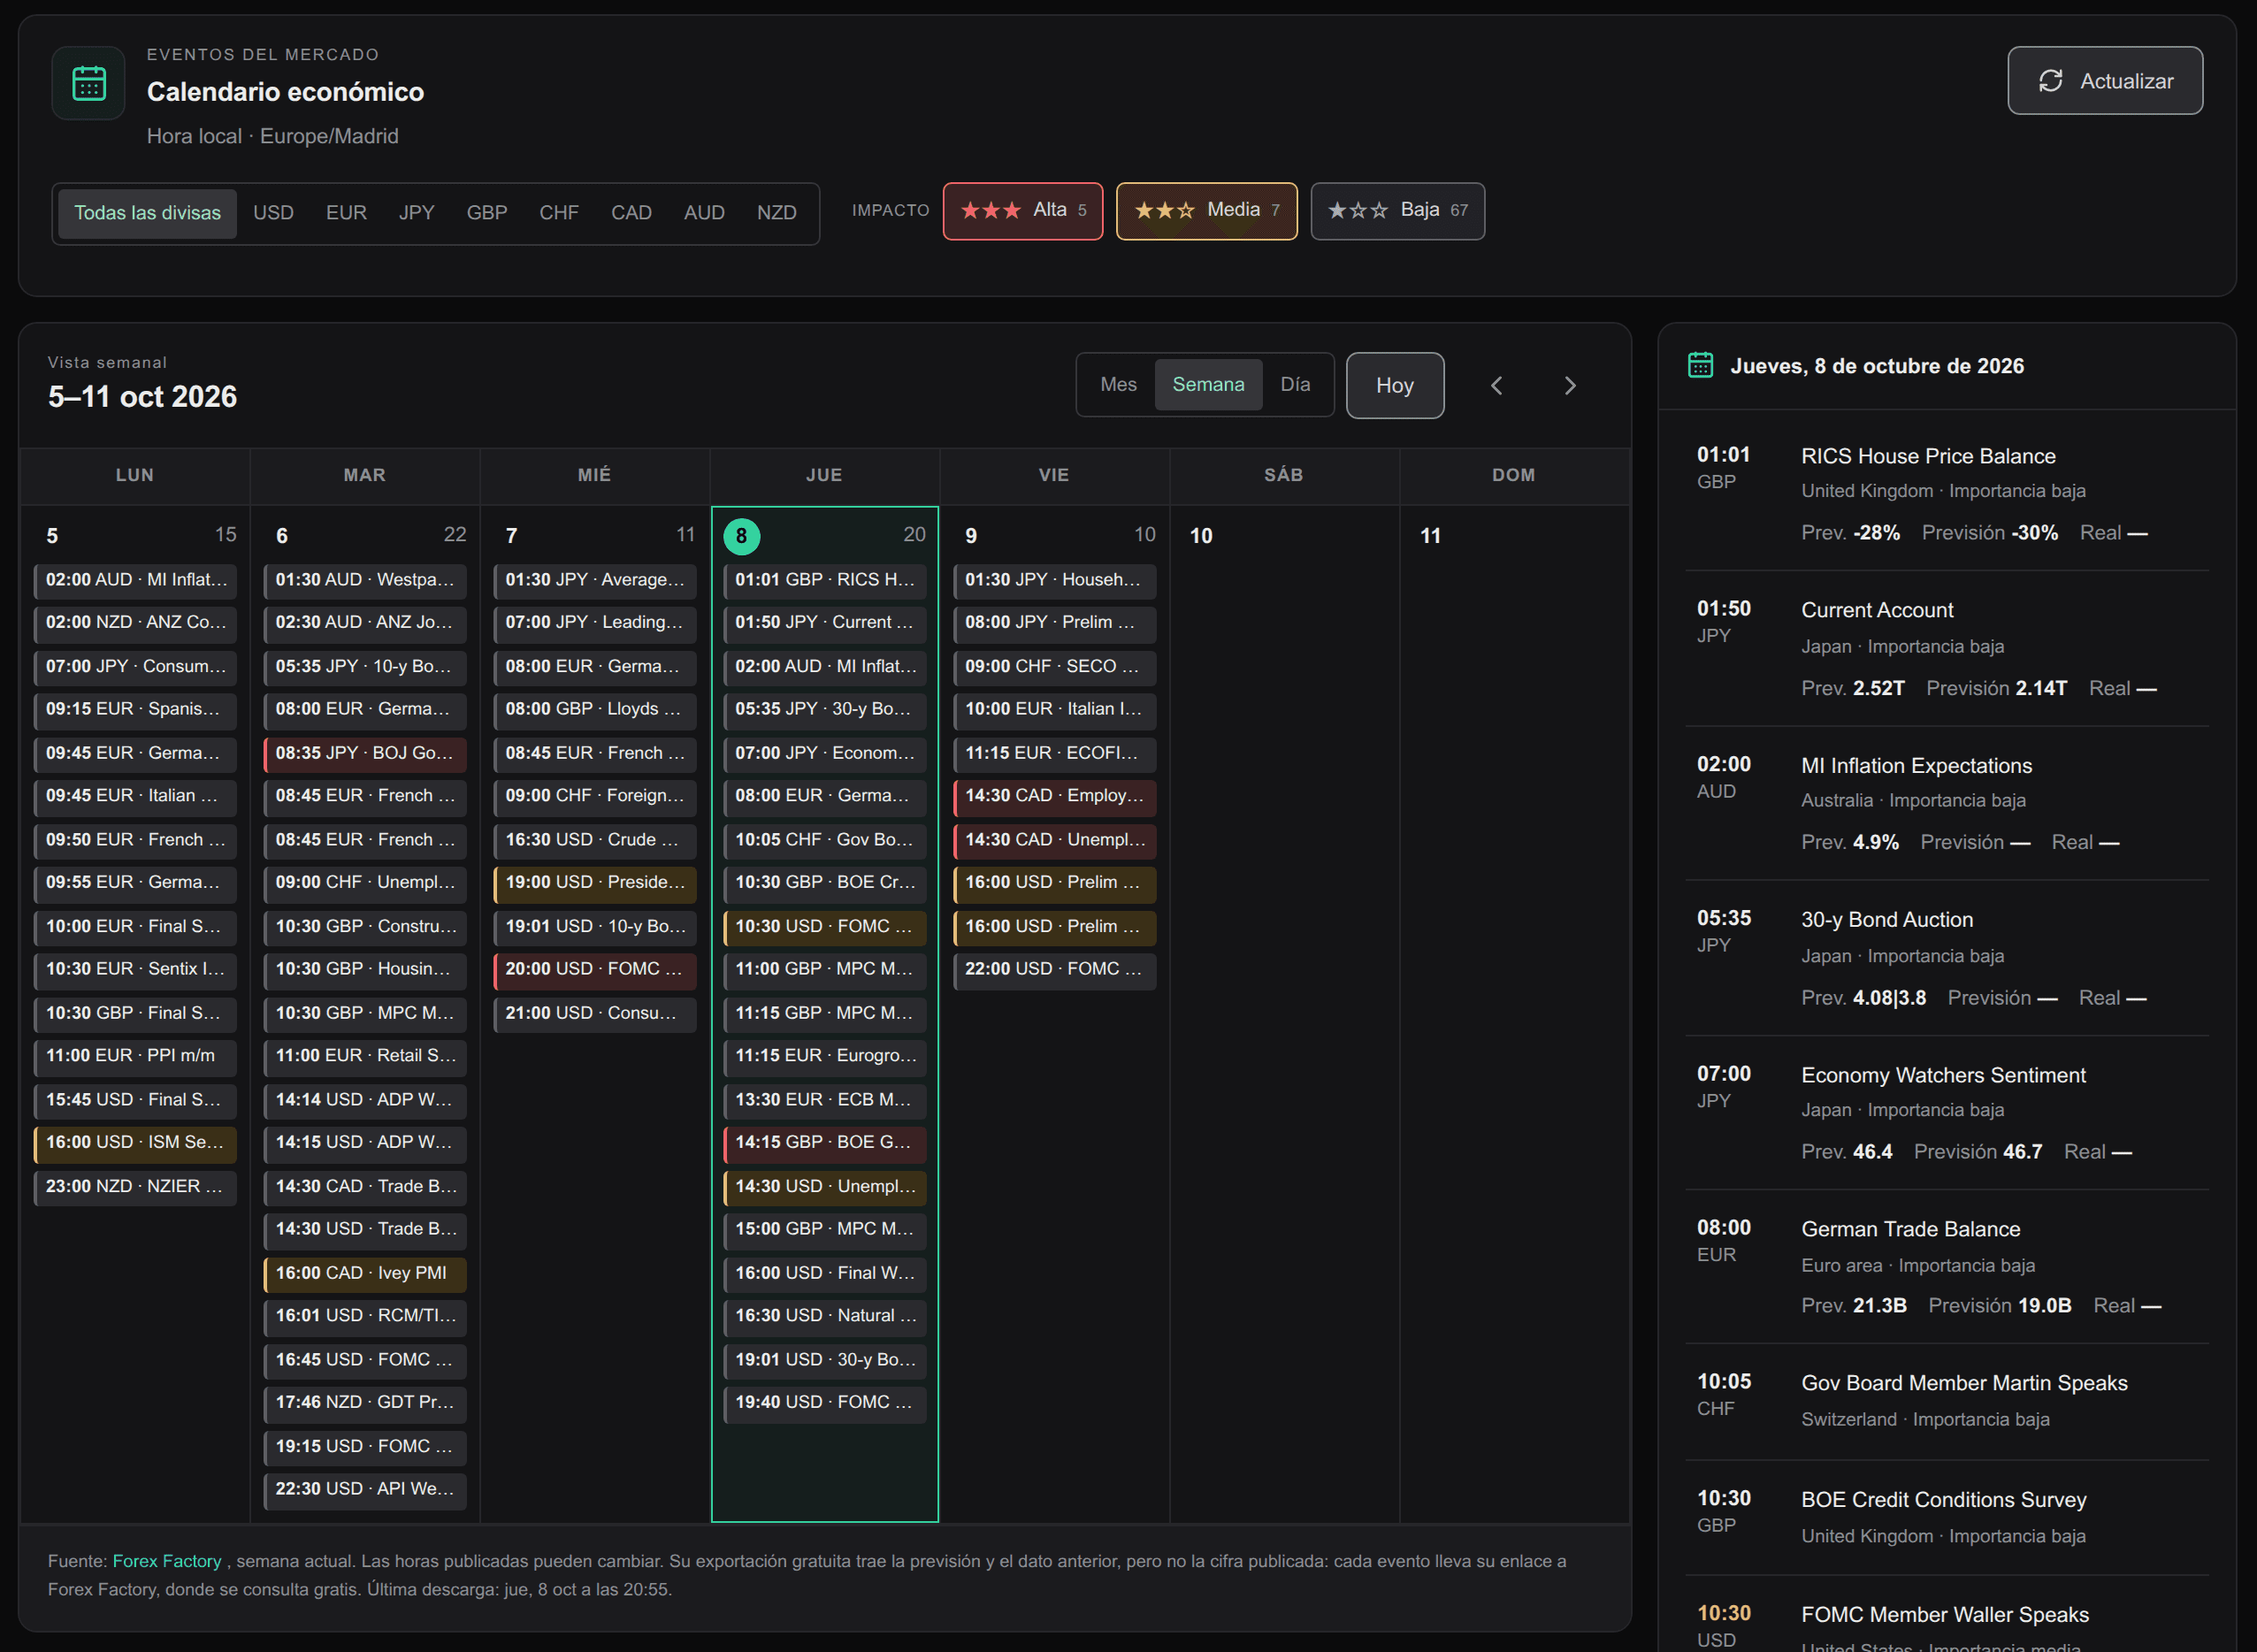Screen dimensions: 2257x1652
Task: Open the 10:30 USD FOMC event on Thursday
Action: pos(825,927)
